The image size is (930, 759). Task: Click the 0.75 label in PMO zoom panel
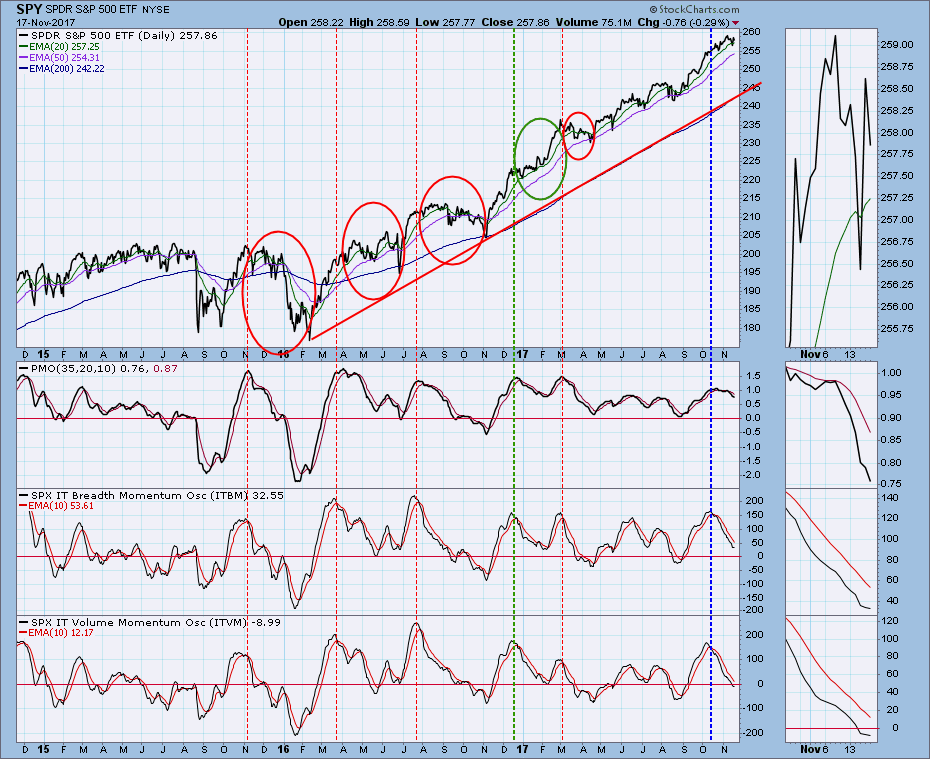891,484
